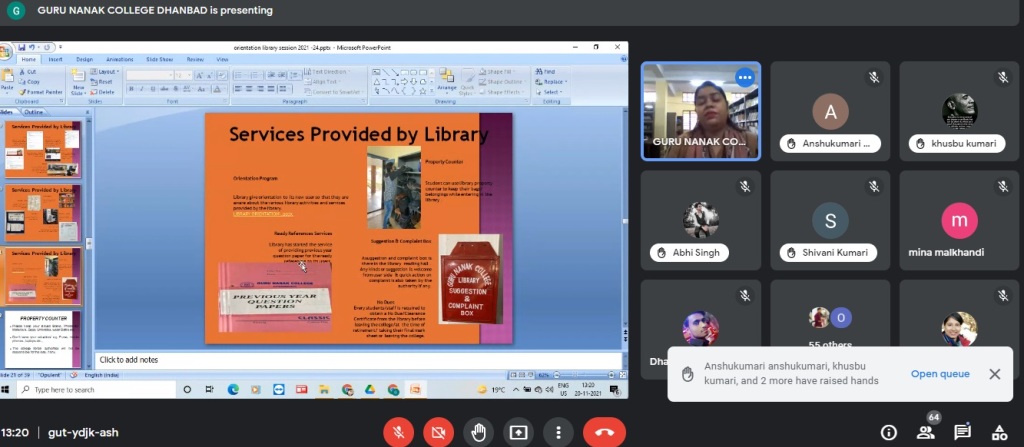
Task: Open more options three-dot menu
Action: [x=558, y=433]
